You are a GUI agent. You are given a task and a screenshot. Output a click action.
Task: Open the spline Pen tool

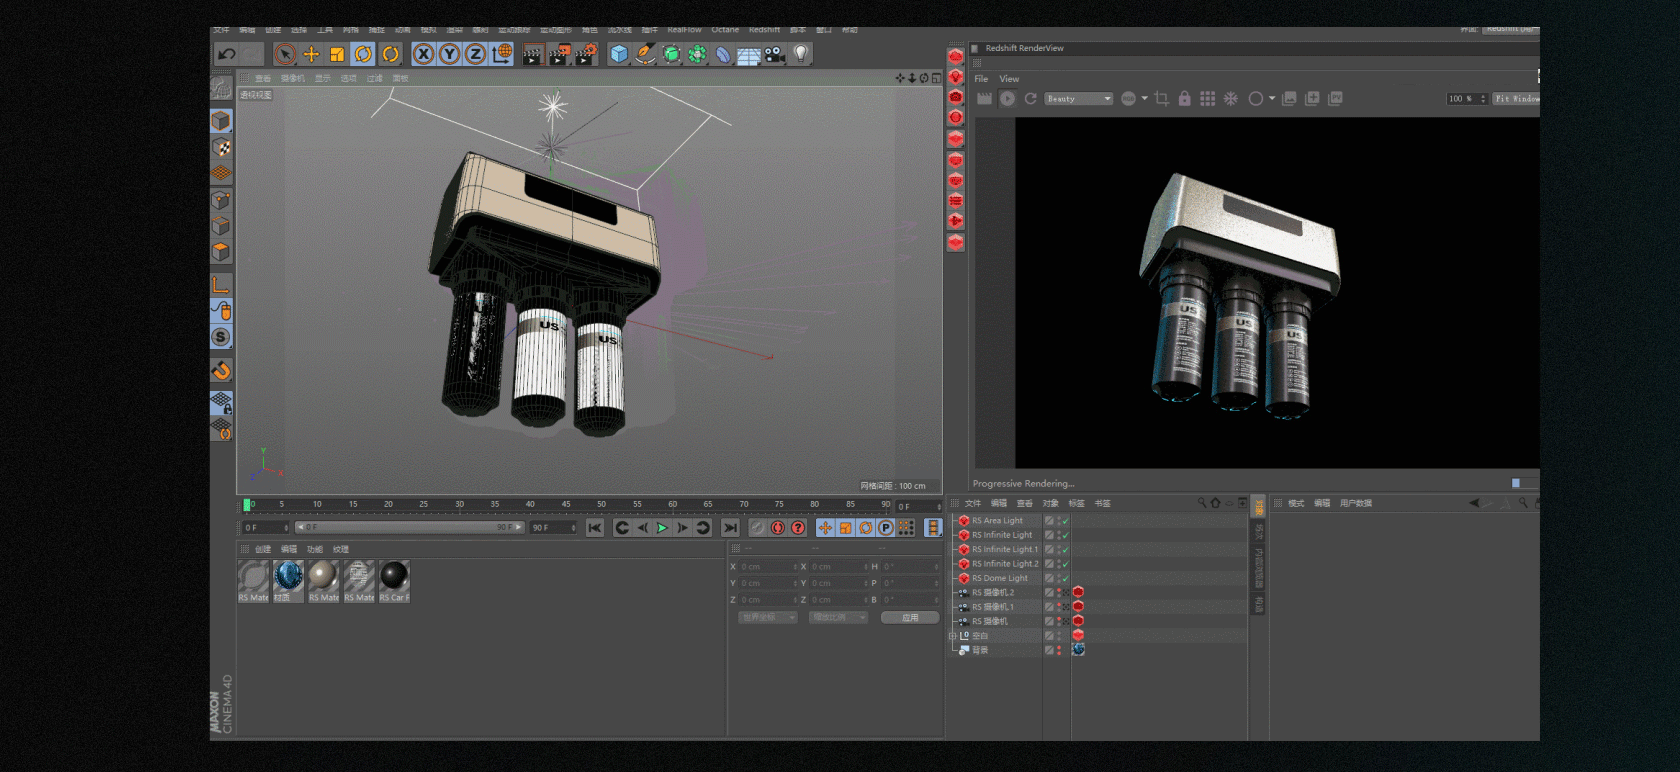coord(646,54)
